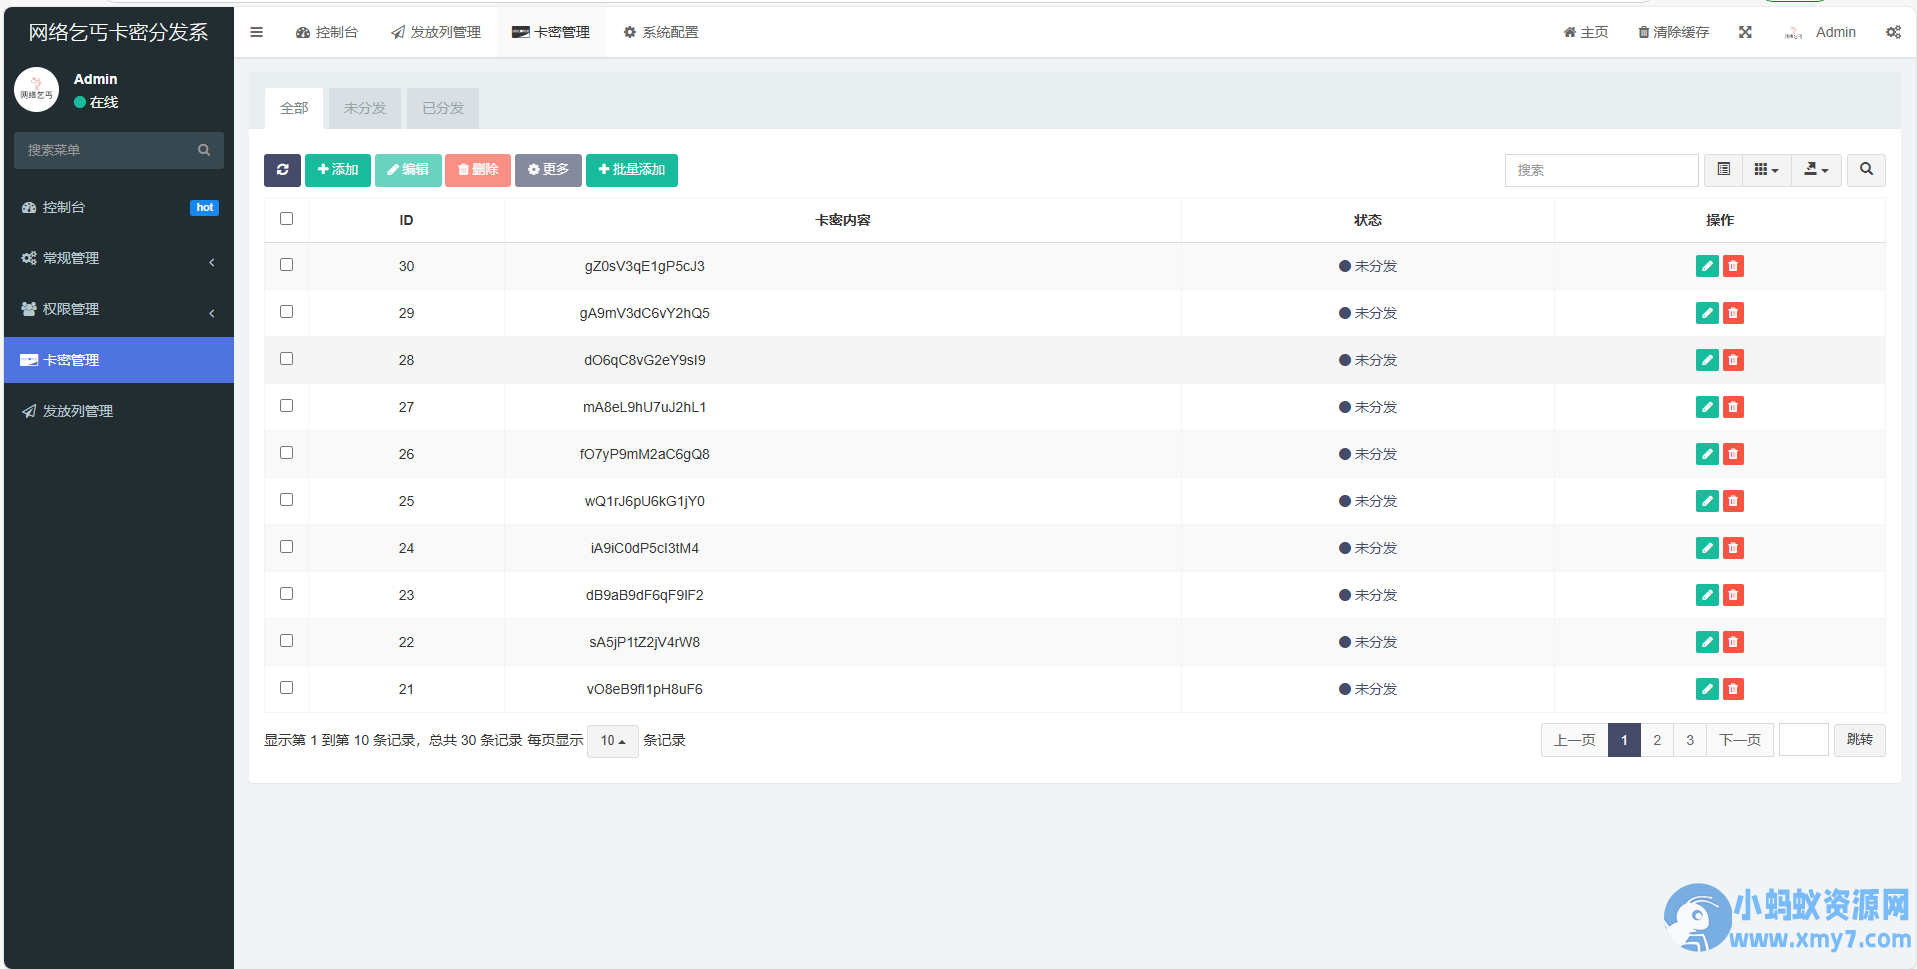Click the 批量添加 button
This screenshot has width=1917, height=969.
pyautogui.click(x=632, y=170)
